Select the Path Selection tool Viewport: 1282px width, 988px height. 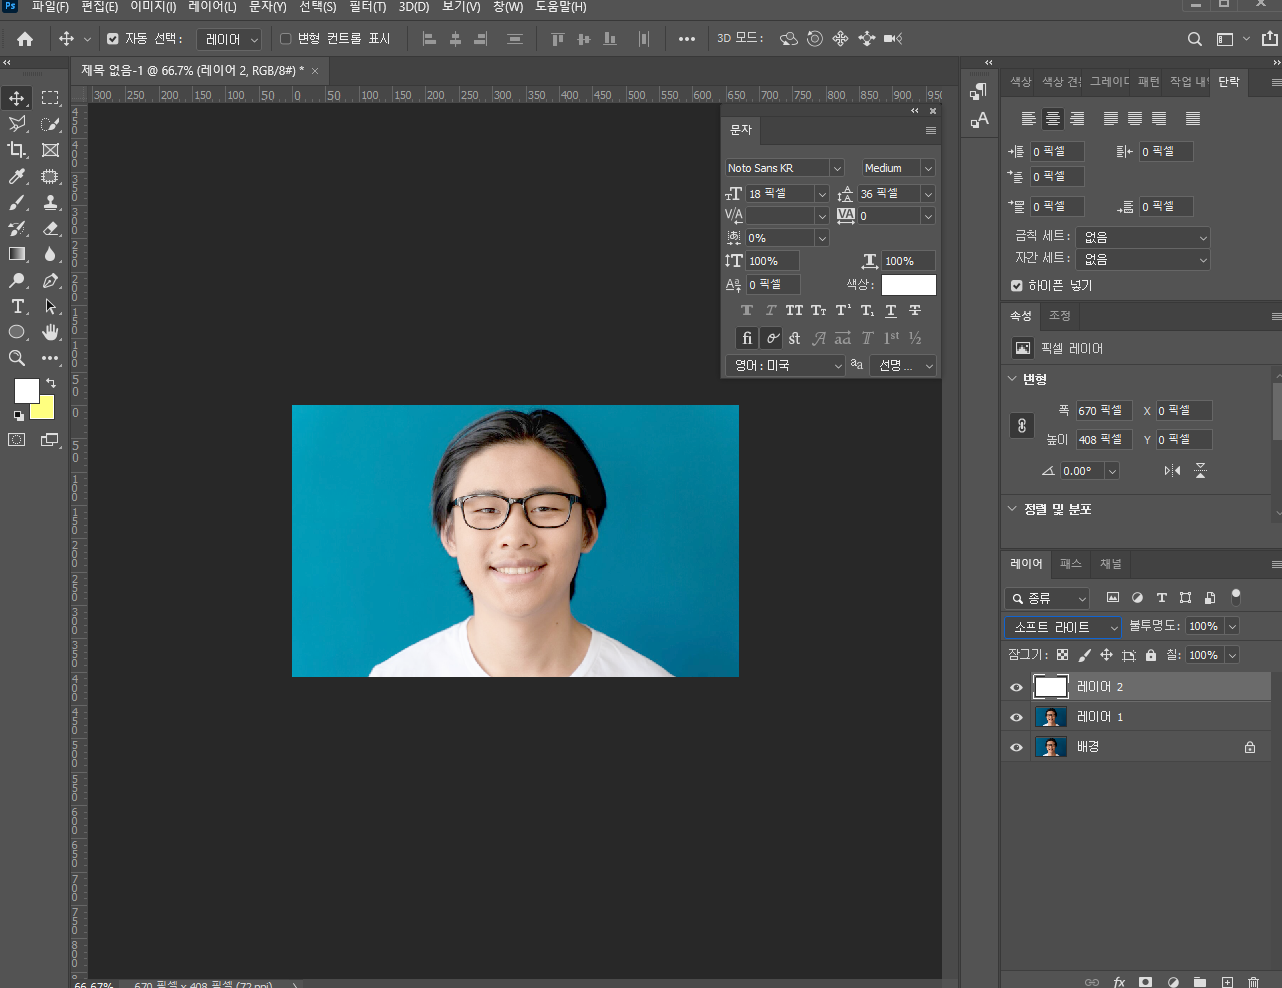51,306
